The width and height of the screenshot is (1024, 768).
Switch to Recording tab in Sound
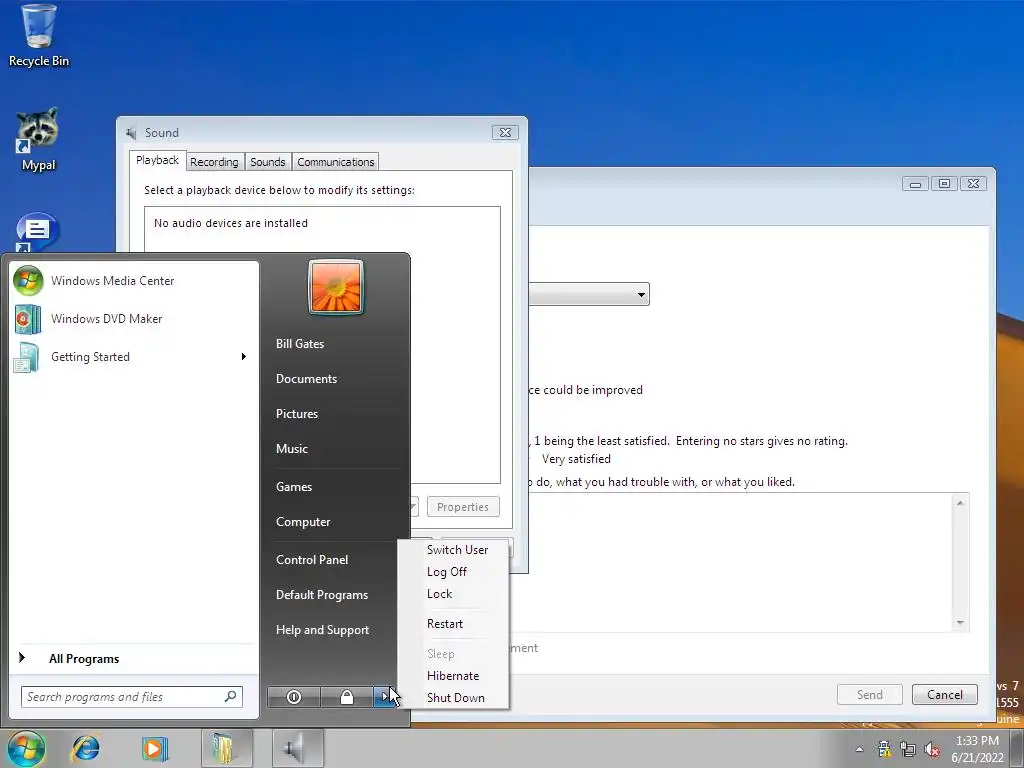[x=214, y=162]
